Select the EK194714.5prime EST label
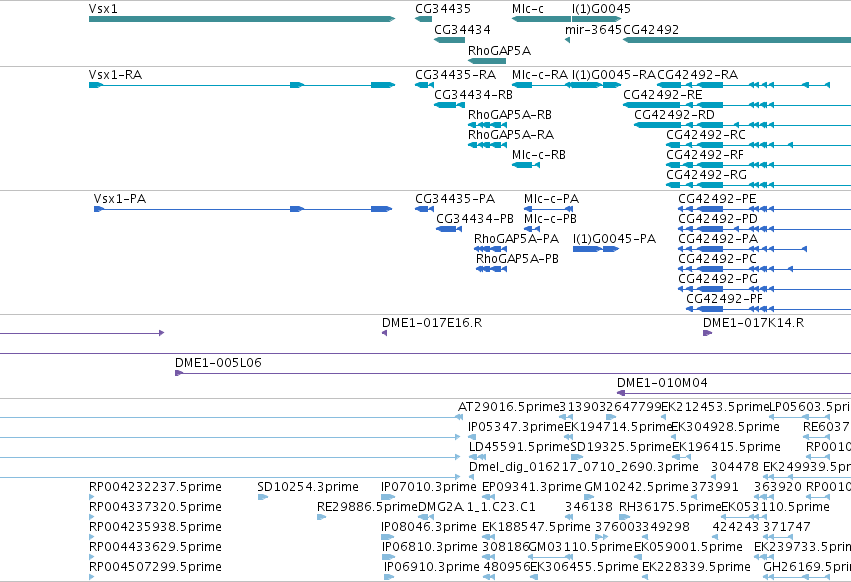 [x=618, y=427]
